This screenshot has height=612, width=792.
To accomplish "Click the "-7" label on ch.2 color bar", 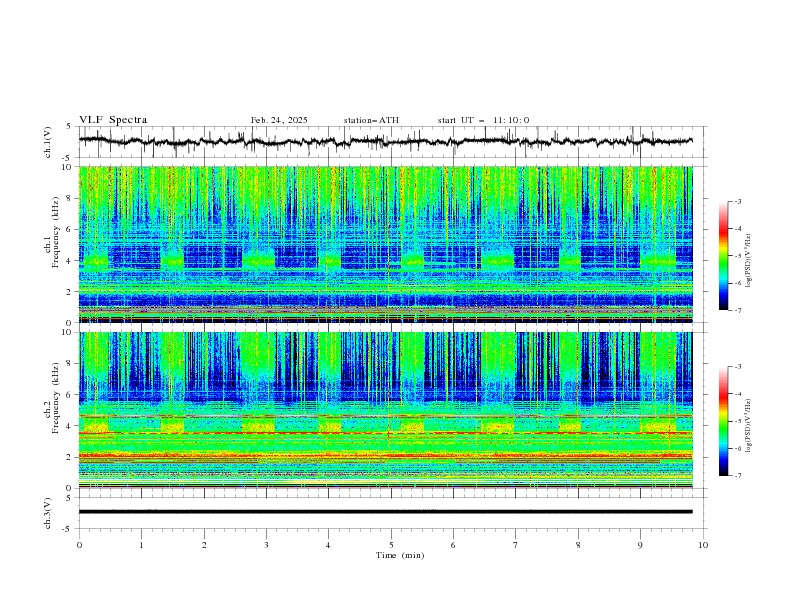I will click(x=737, y=476).
